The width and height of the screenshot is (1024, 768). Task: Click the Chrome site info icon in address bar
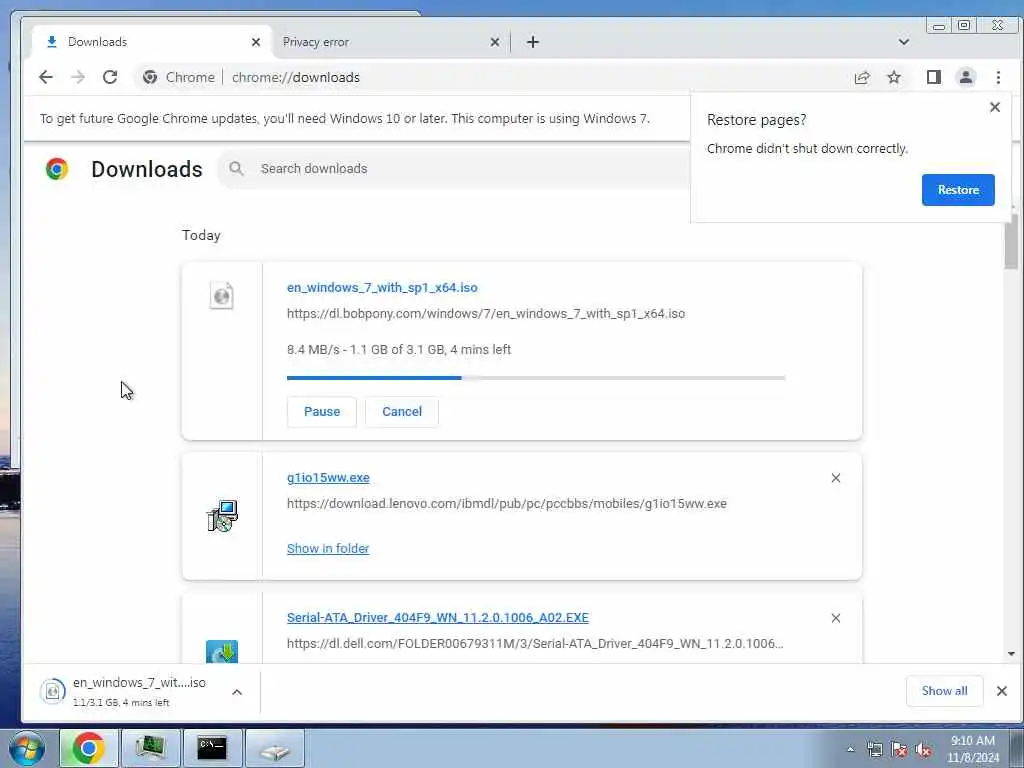click(150, 77)
